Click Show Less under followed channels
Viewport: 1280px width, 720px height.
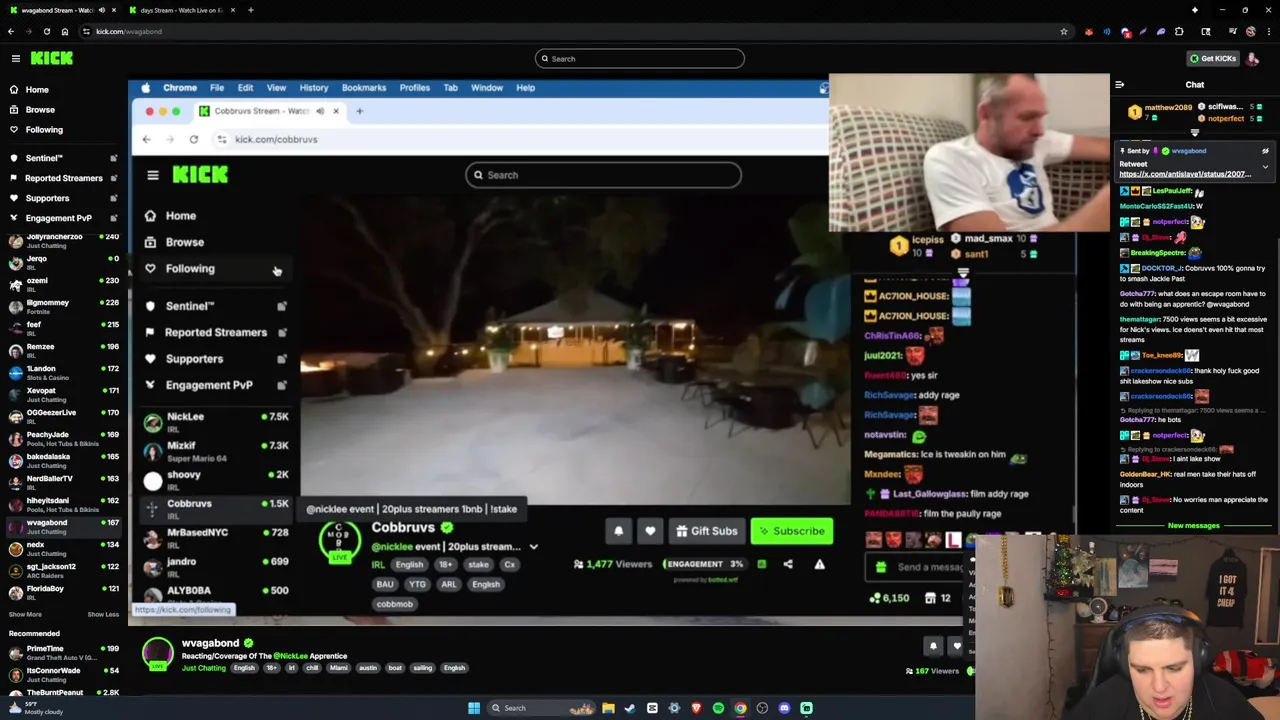pyautogui.click(x=103, y=614)
